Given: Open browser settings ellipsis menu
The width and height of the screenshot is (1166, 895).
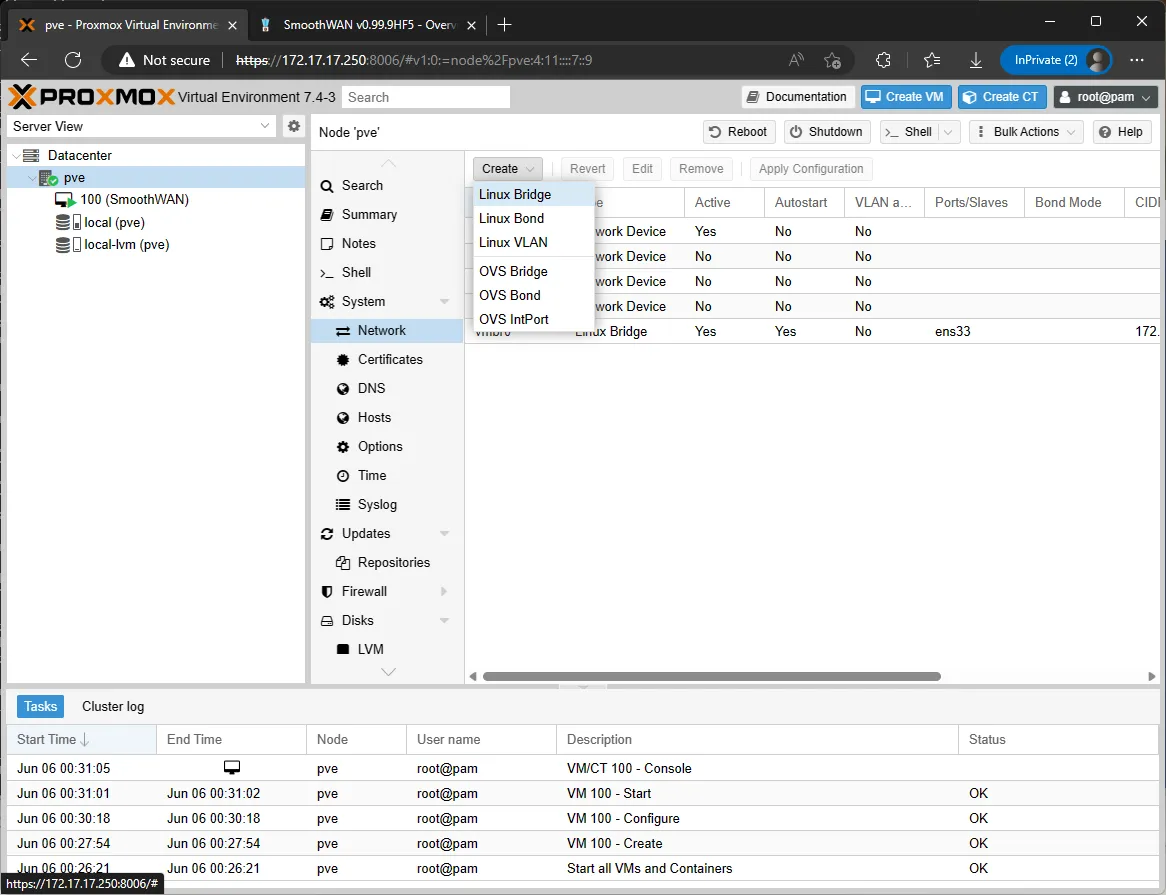Looking at the screenshot, I should [1136, 60].
